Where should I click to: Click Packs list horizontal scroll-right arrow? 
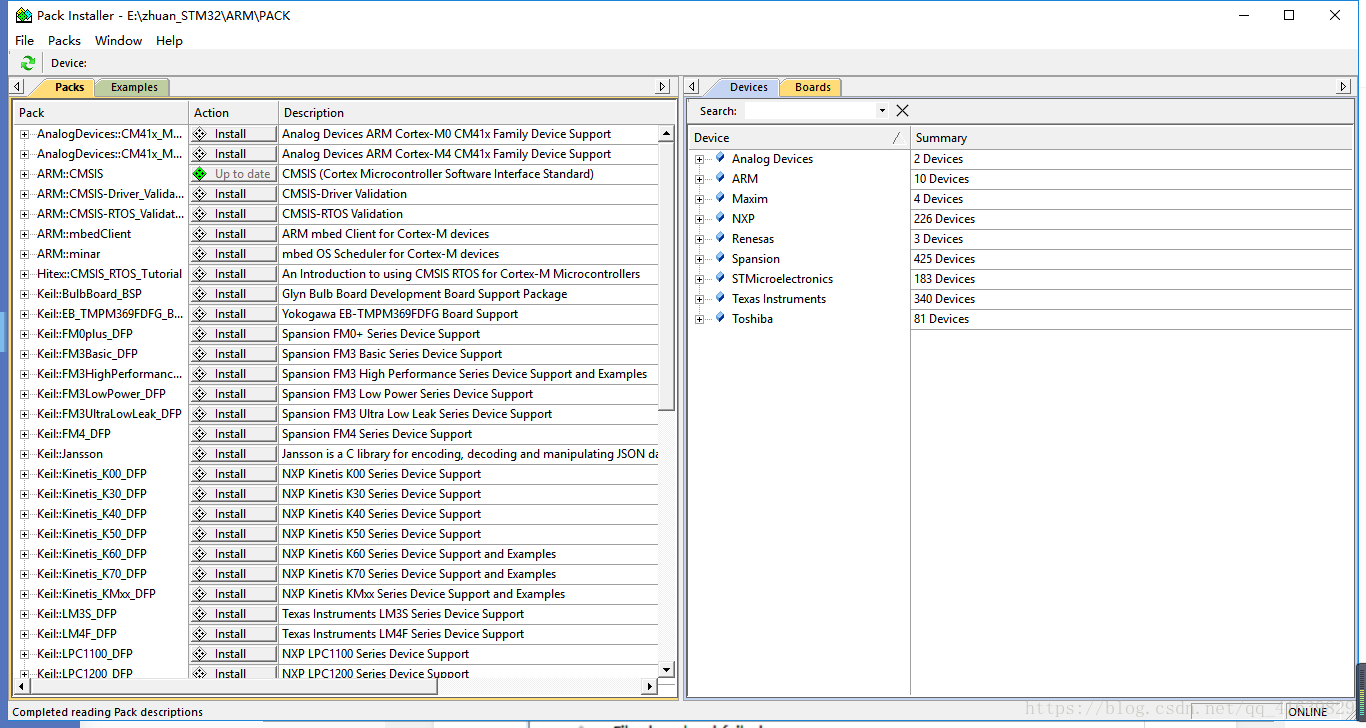[650, 686]
